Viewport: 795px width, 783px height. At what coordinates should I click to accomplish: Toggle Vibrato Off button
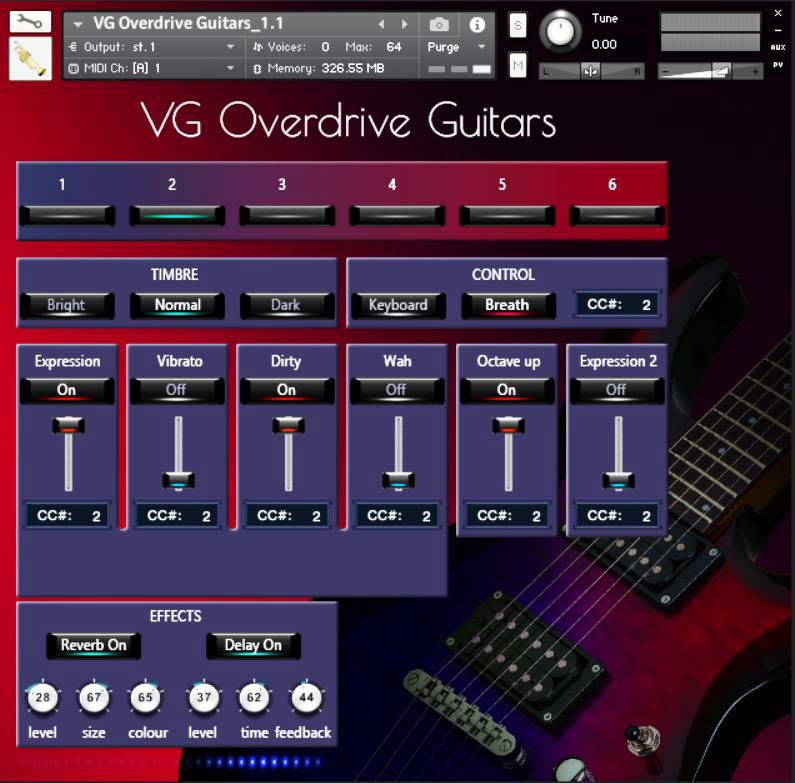[x=177, y=390]
